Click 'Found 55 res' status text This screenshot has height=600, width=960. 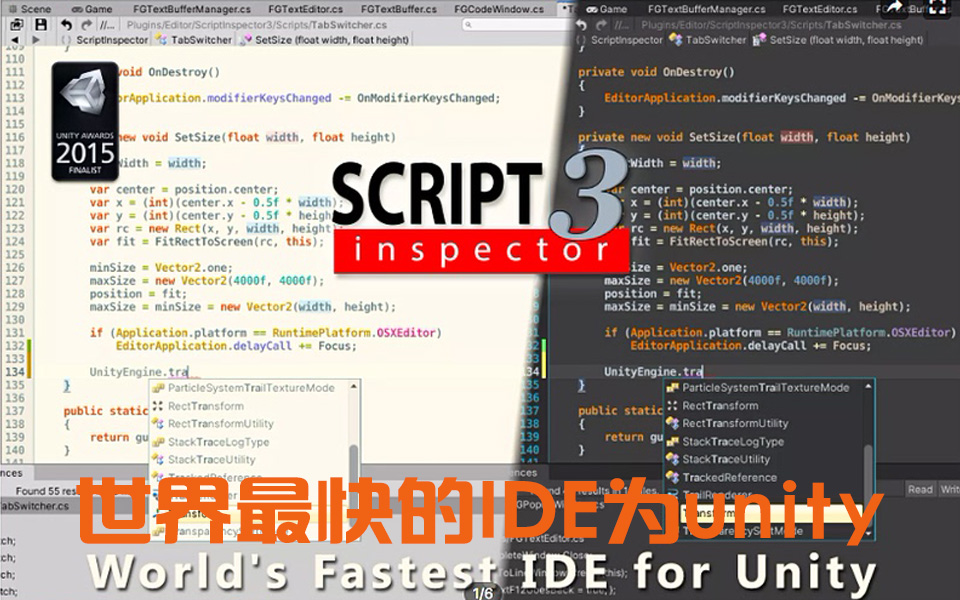coord(47,491)
